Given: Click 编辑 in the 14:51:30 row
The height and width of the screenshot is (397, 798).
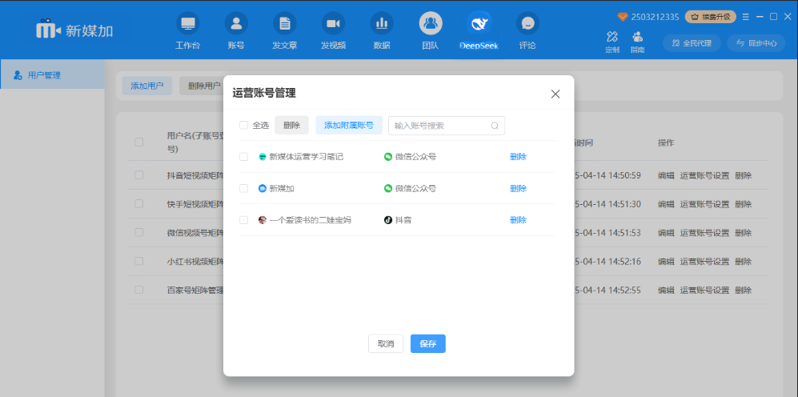Looking at the screenshot, I should point(666,204).
